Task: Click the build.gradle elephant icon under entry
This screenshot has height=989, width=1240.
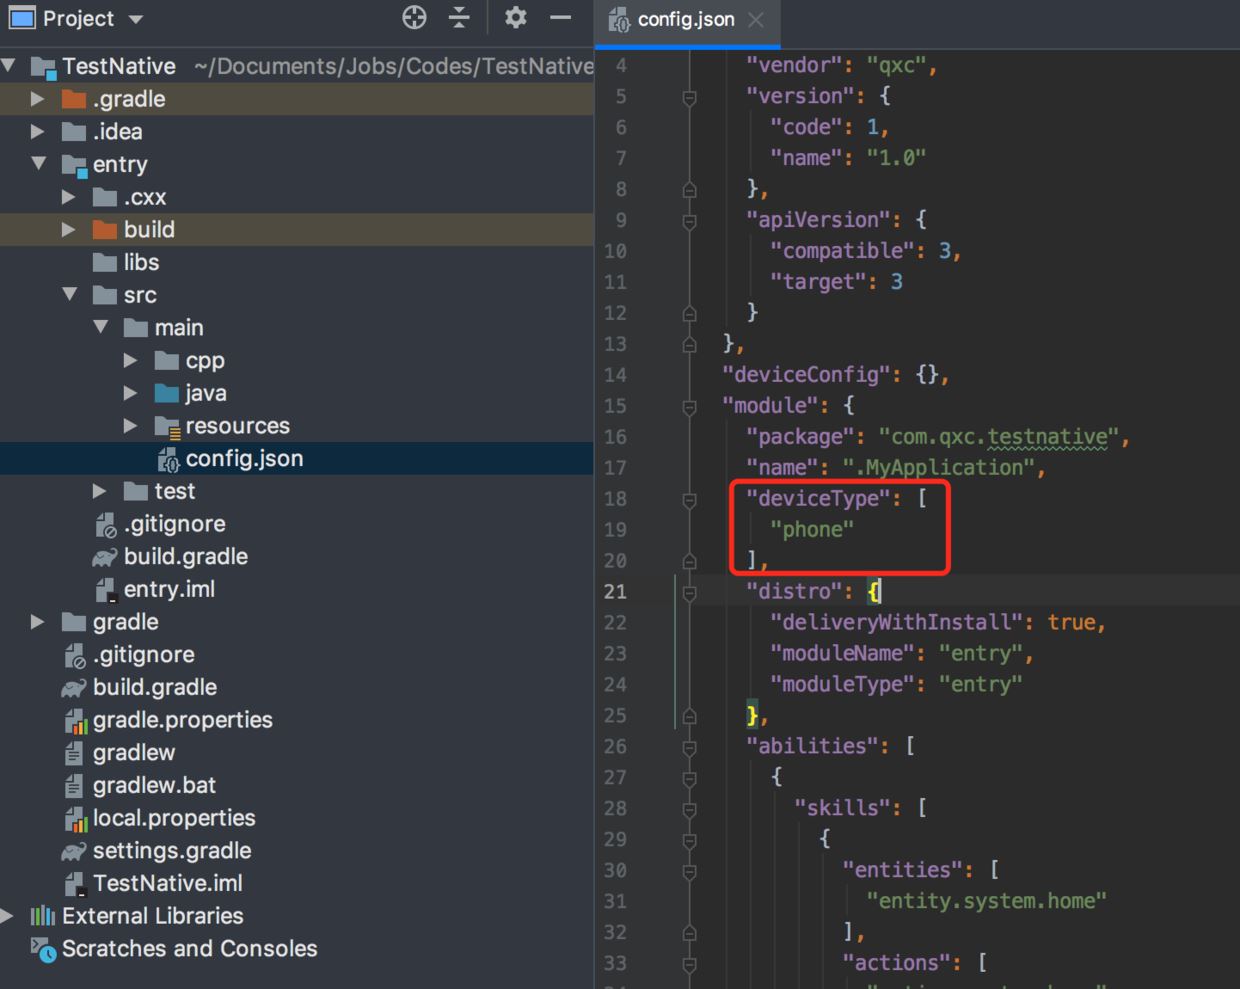Action: pos(105,557)
